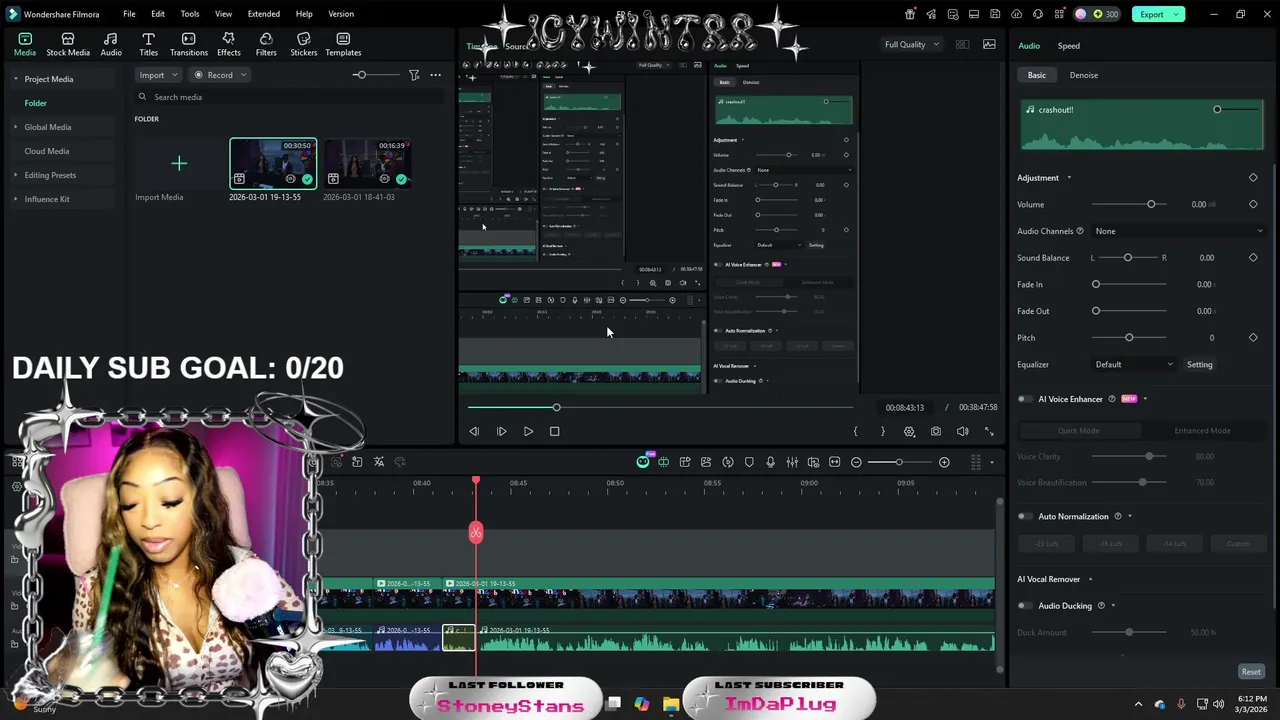The image size is (1280, 720).
Task: Expand the Editing Presets tree item
Action: tap(15, 175)
